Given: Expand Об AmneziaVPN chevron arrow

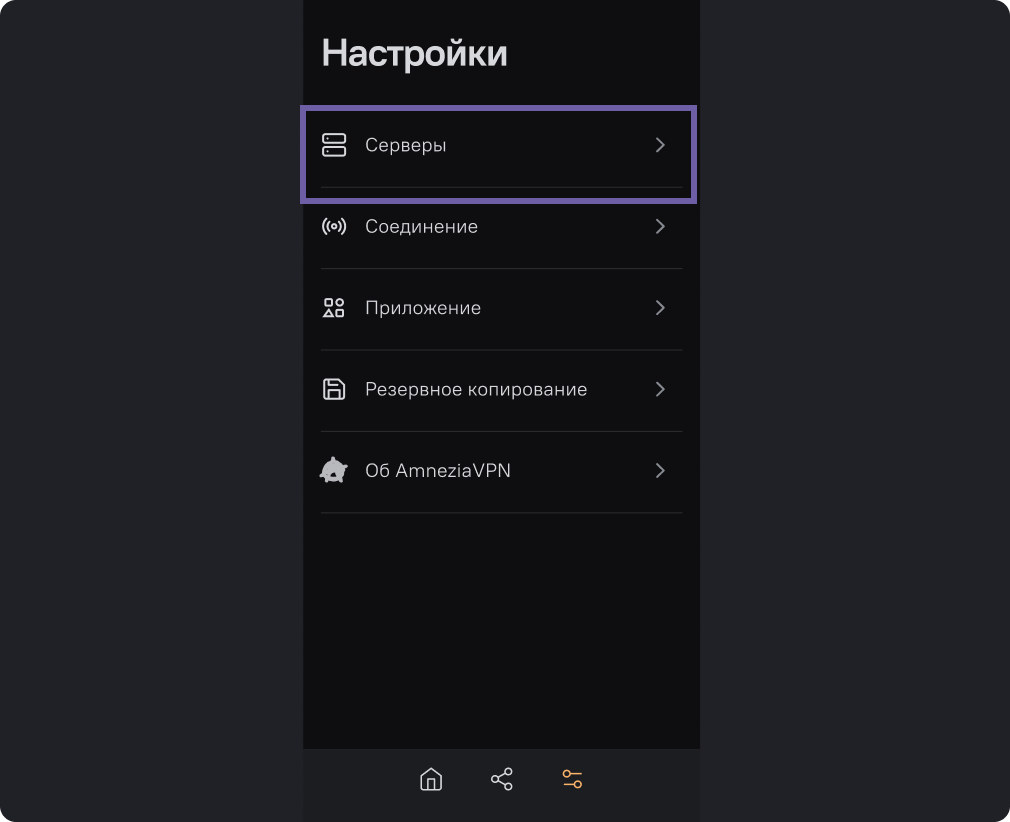Looking at the screenshot, I should [660, 470].
